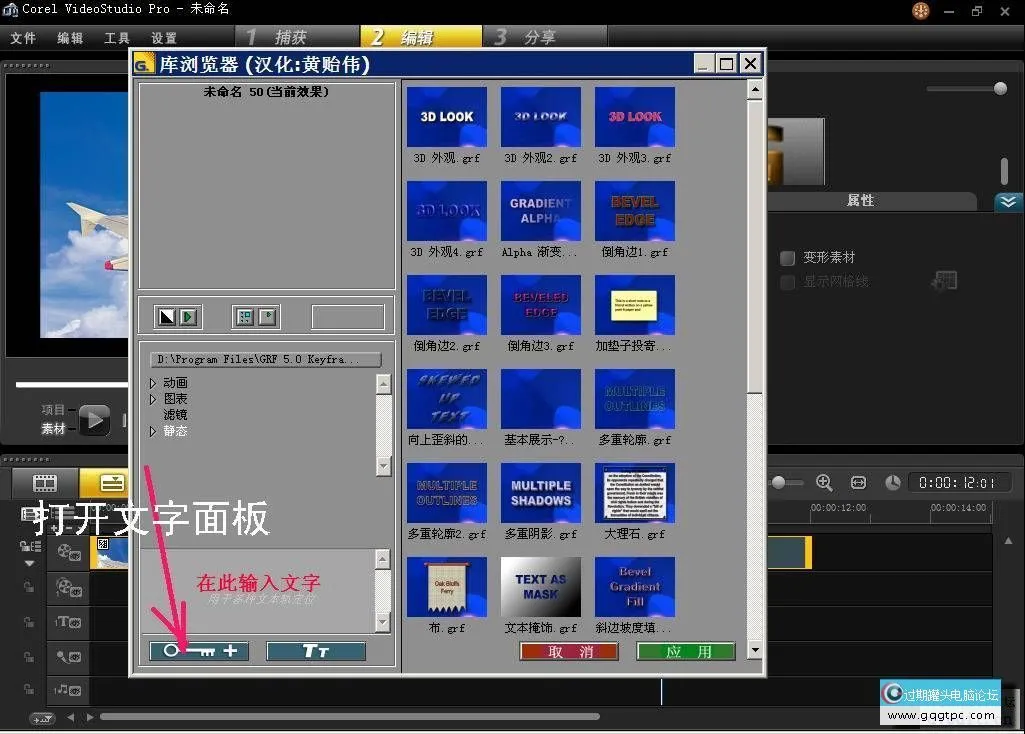
Task: Collapse the 属性 panel with its chevron
Action: point(1008,202)
